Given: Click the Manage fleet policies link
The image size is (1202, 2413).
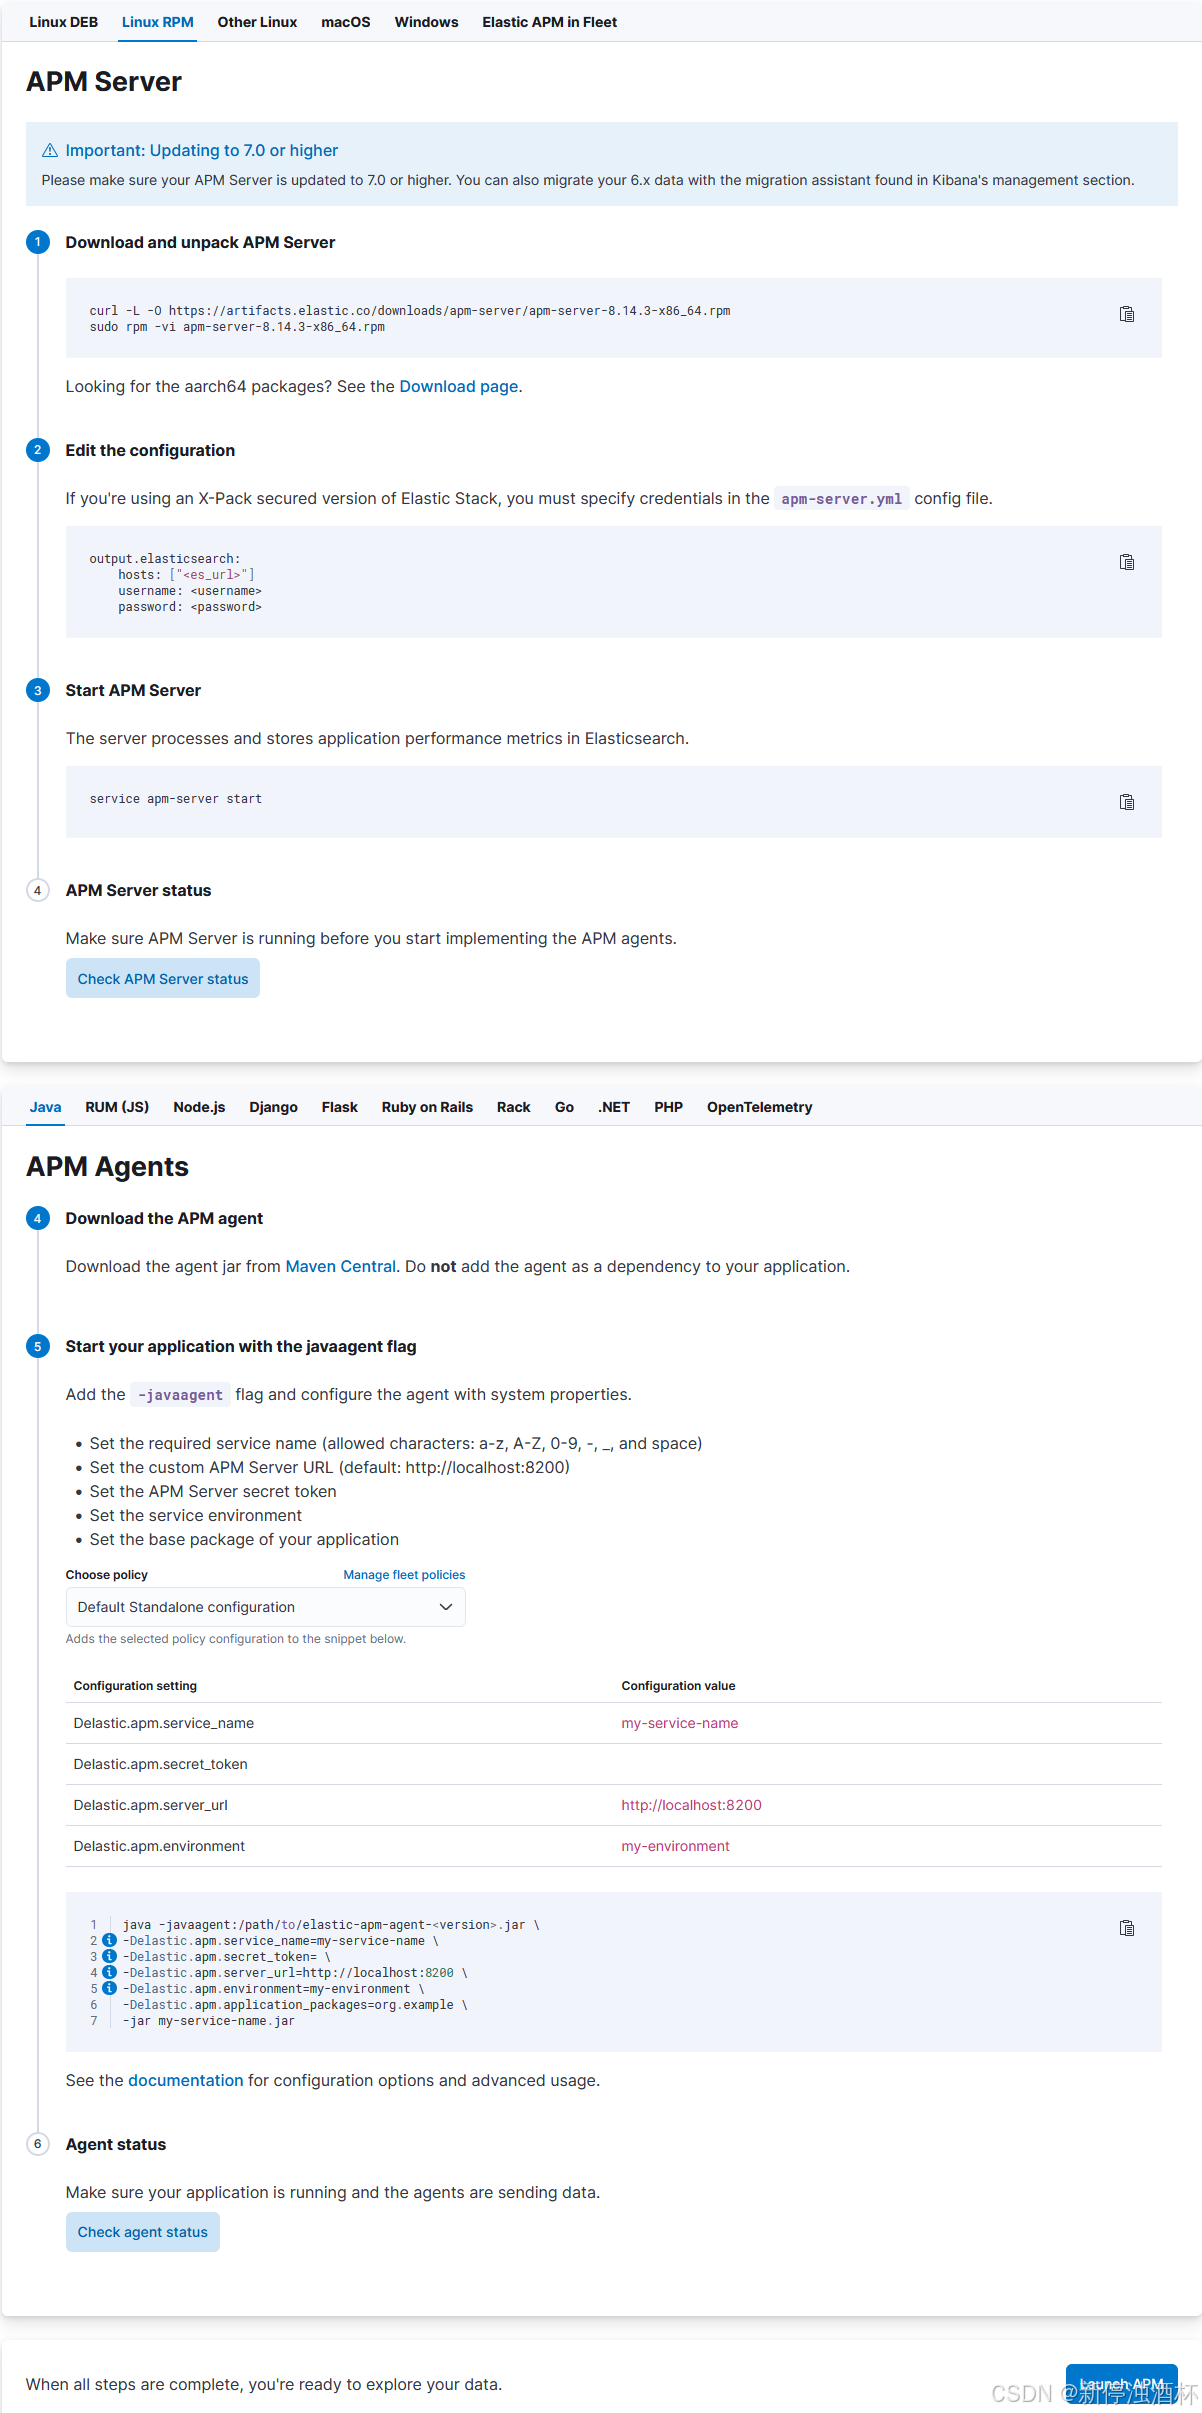Looking at the screenshot, I should (x=403, y=1574).
